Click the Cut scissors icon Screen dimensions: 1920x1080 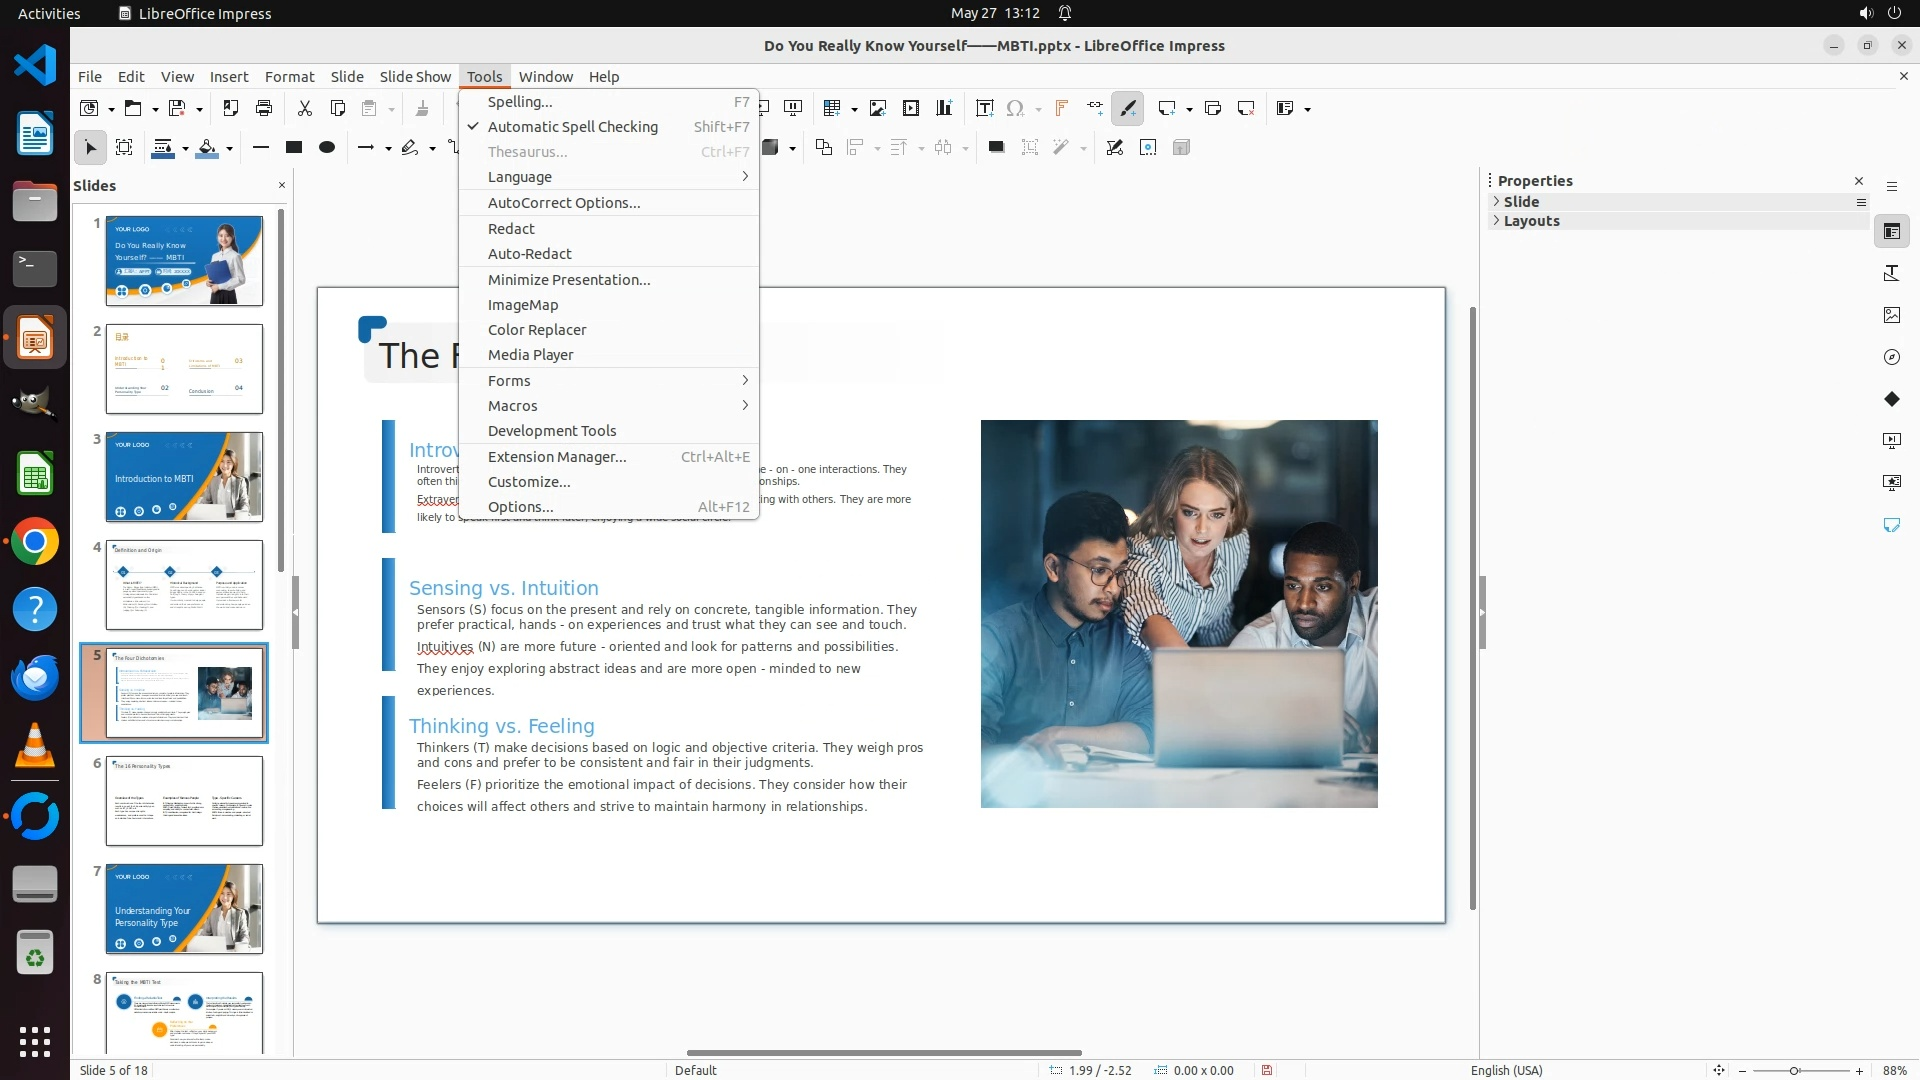tap(304, 108)
